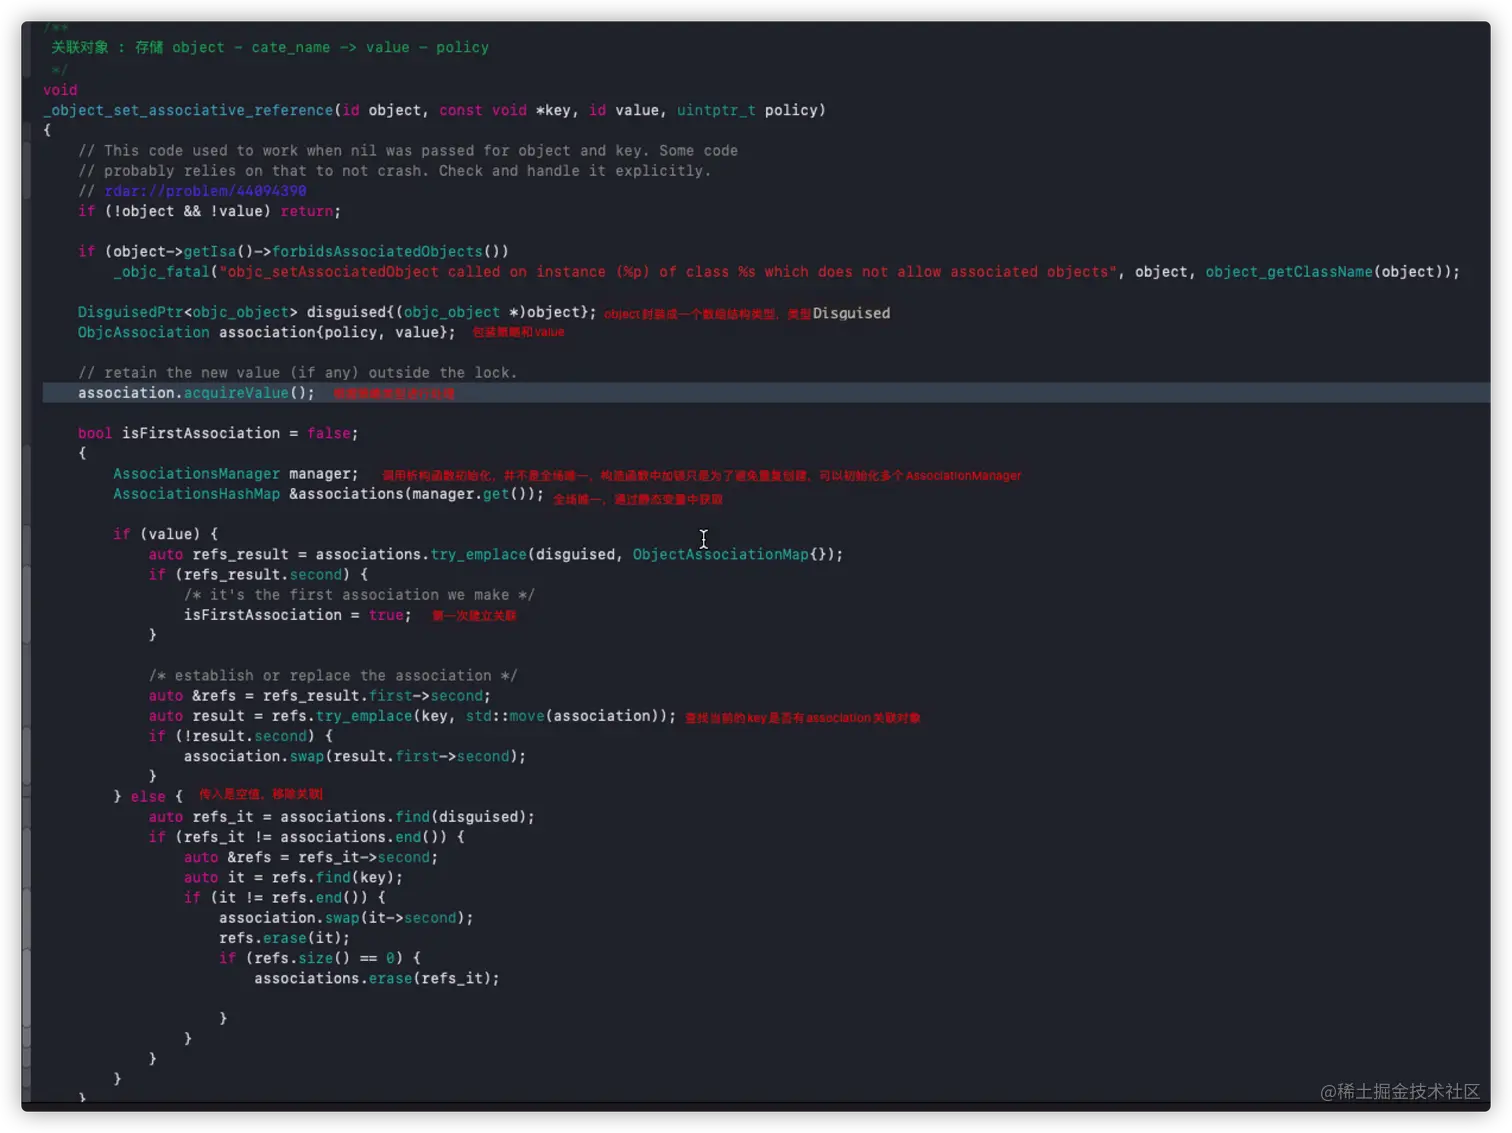Viewport: 1512px width, 1133px height.
Task: Click the line "if (refs_result.second) {"
Action: tap(258, 575)
